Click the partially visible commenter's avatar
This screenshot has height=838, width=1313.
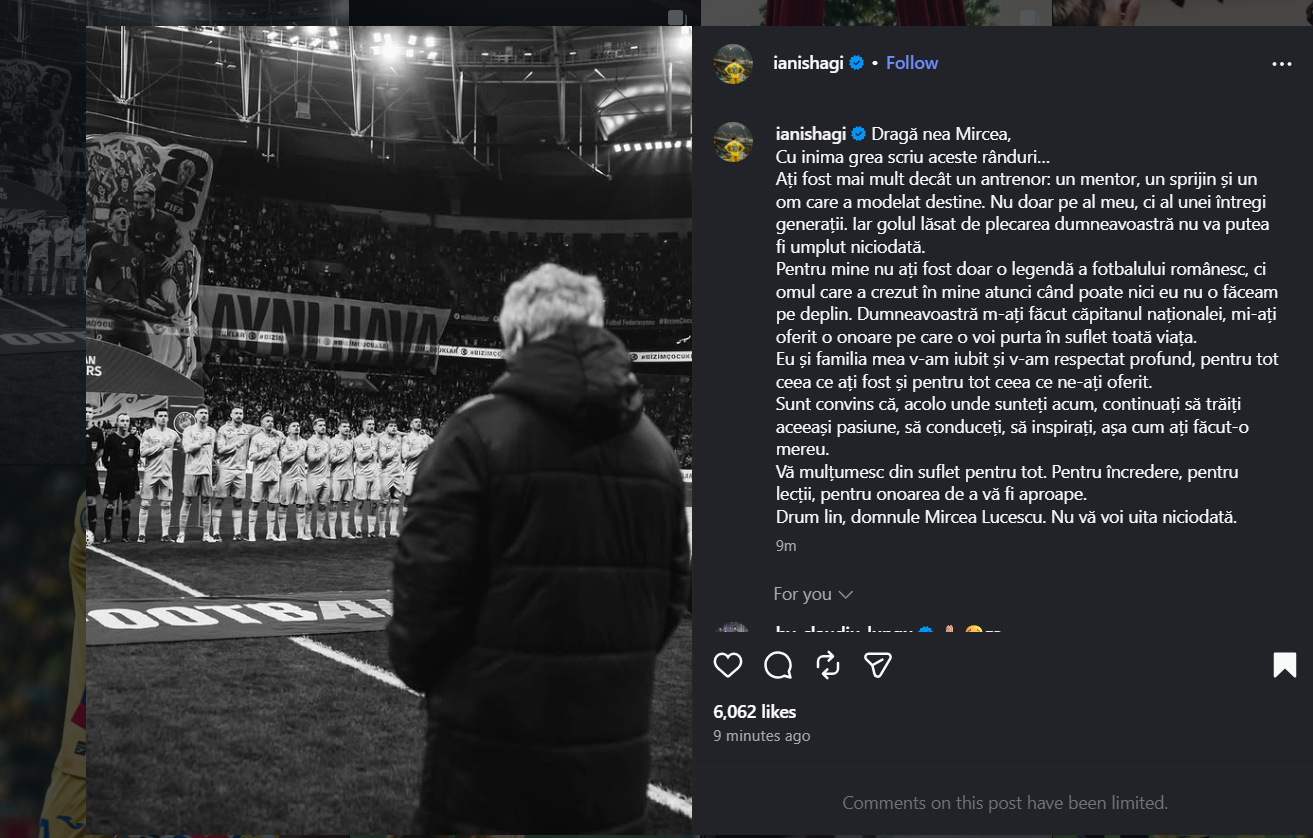tap(733, 629)
